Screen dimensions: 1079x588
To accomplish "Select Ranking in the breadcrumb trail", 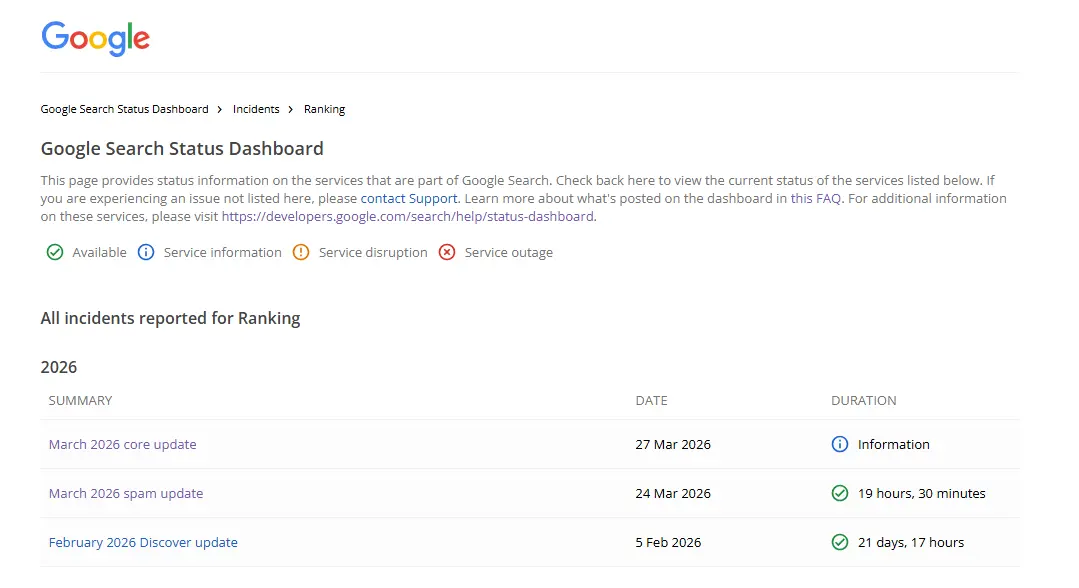I will [324, 109].
